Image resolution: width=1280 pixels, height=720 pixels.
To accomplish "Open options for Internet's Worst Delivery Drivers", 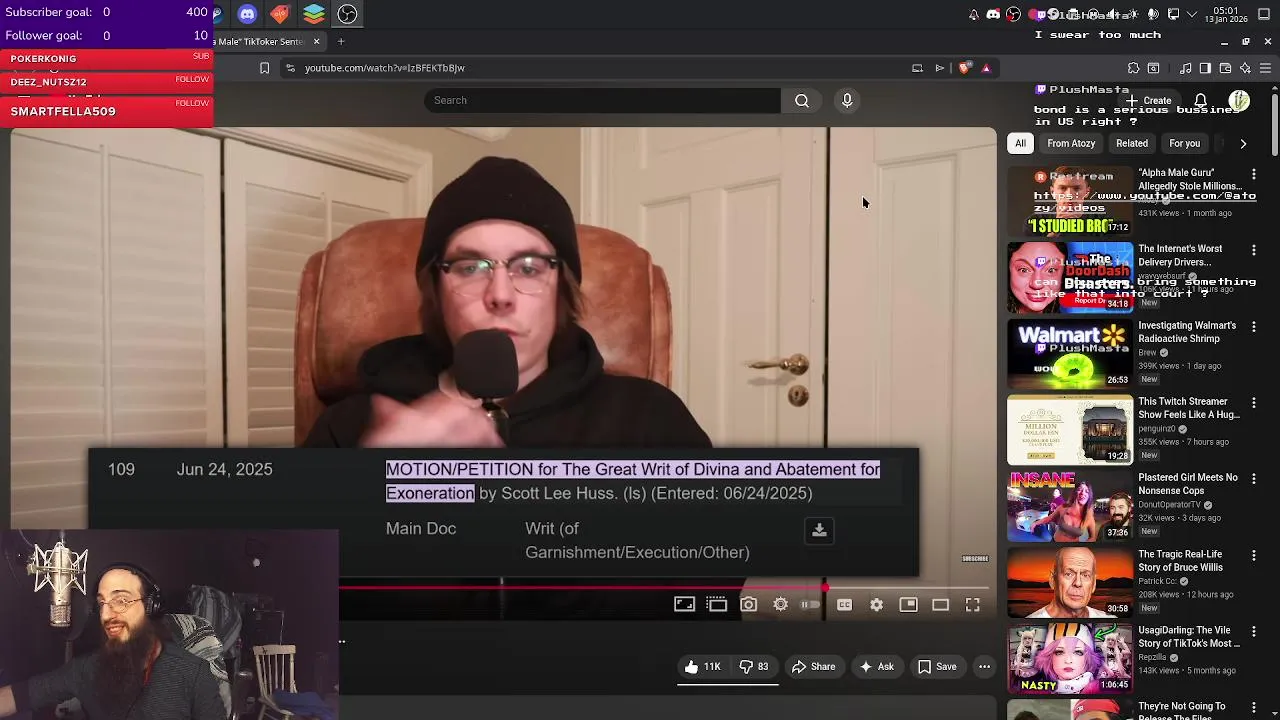I will pos(1253,250).
